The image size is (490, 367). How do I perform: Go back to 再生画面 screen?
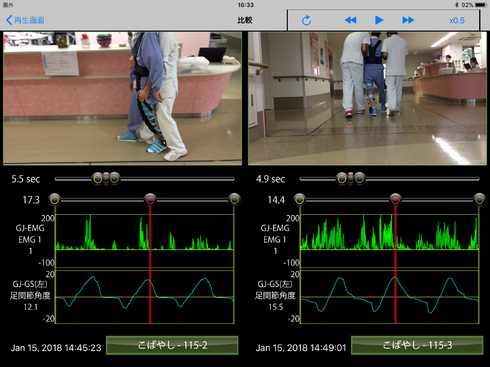click(25, 20)
